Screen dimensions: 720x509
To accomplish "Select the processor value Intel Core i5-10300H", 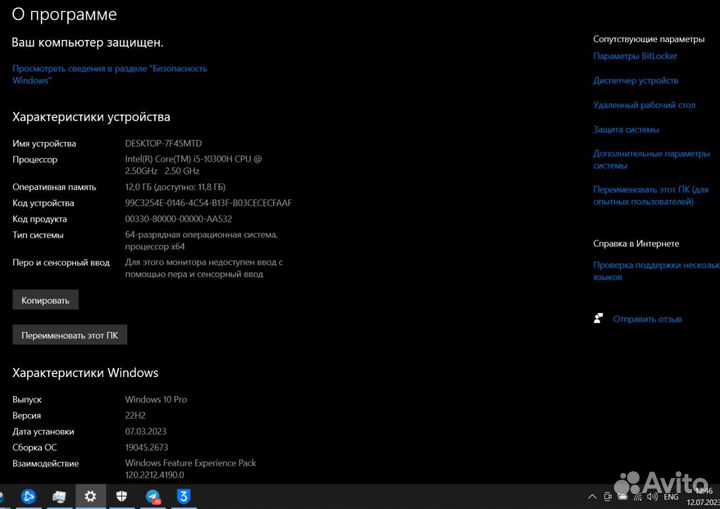I will [x=193, y=165].
